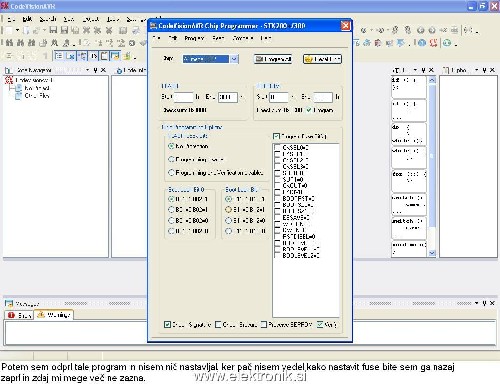Click the first binoculars Find toolbar icon
Image resolution: width=500 pixels, height=386 pixels.
point(9,43)
